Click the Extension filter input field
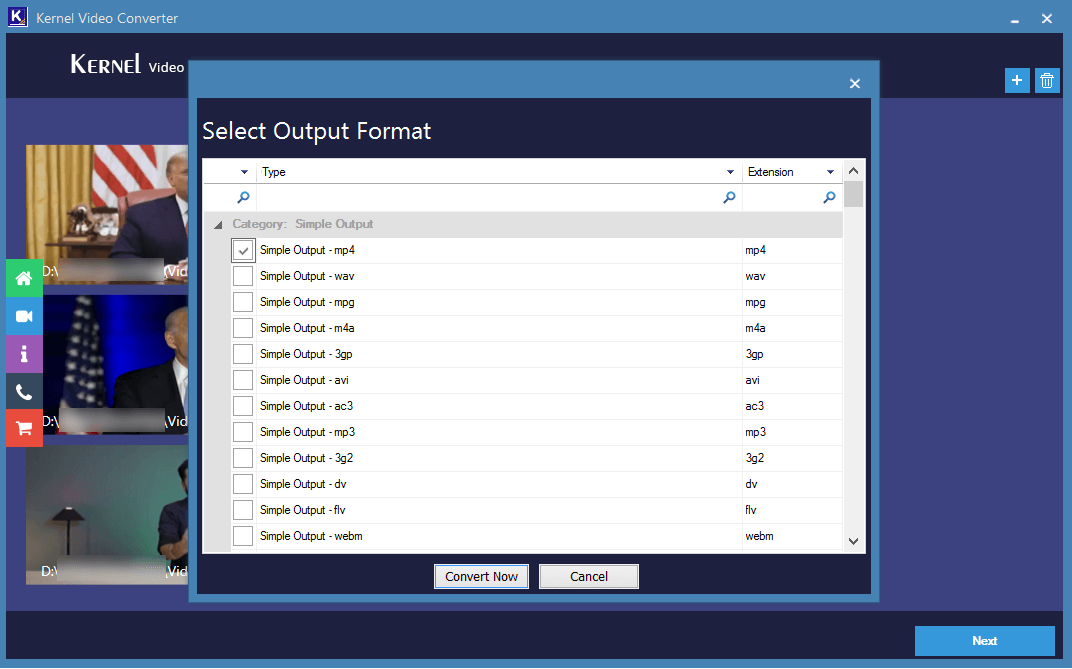Image resolution: width=1072 pixels, height=669 pixels. tap(792, 197)
